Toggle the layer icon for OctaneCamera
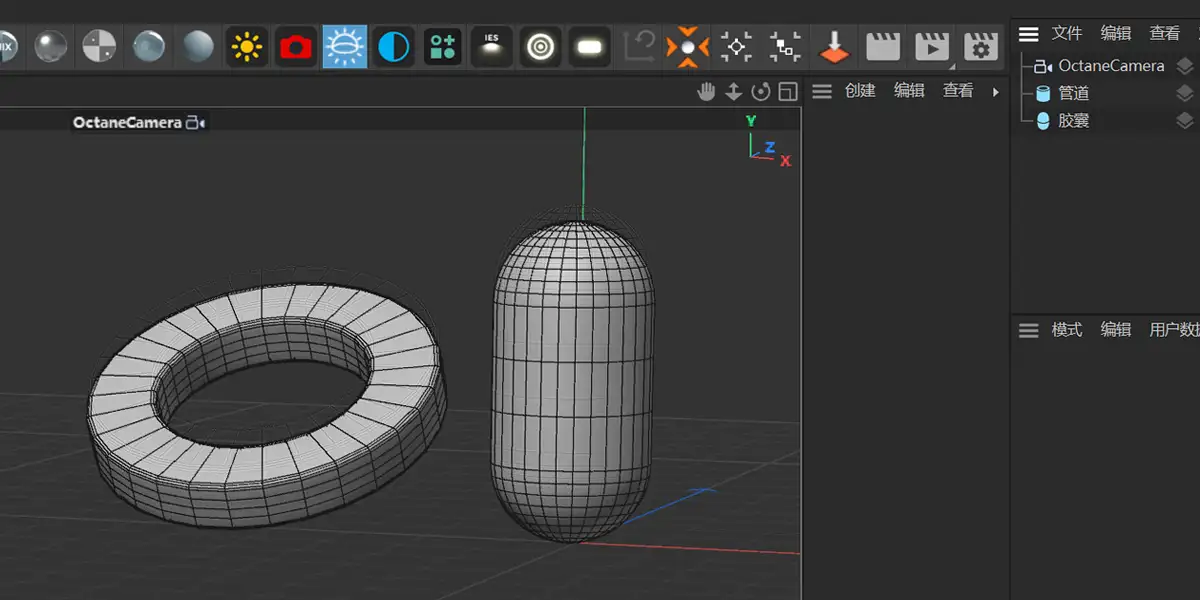 click(1184, 66)
